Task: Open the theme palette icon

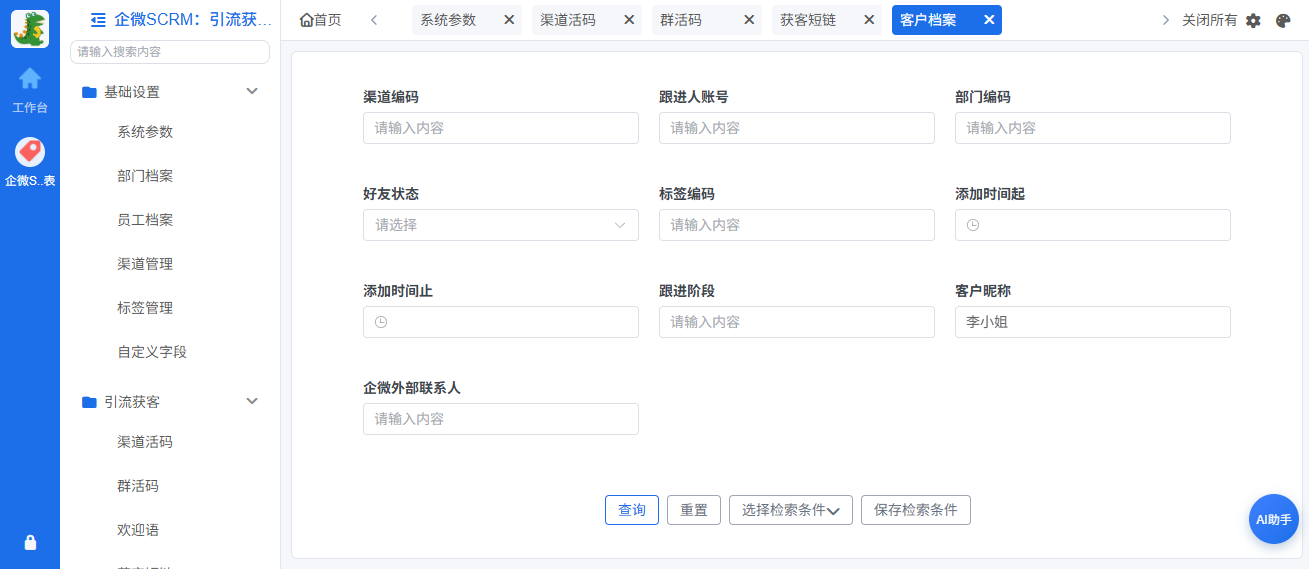Action: 1283,20
